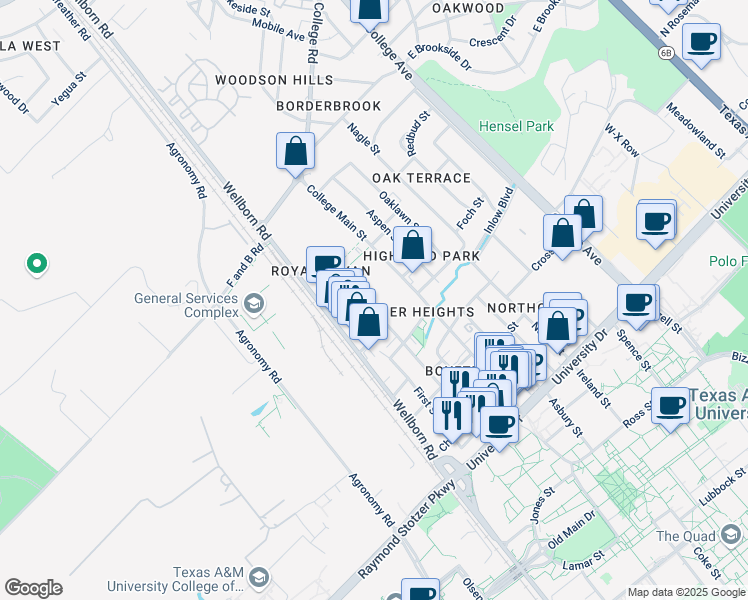The width and height of the screenshot is (748, 600).
Task: Select the Texas A&M University College of... label
Action: (176, 579)
